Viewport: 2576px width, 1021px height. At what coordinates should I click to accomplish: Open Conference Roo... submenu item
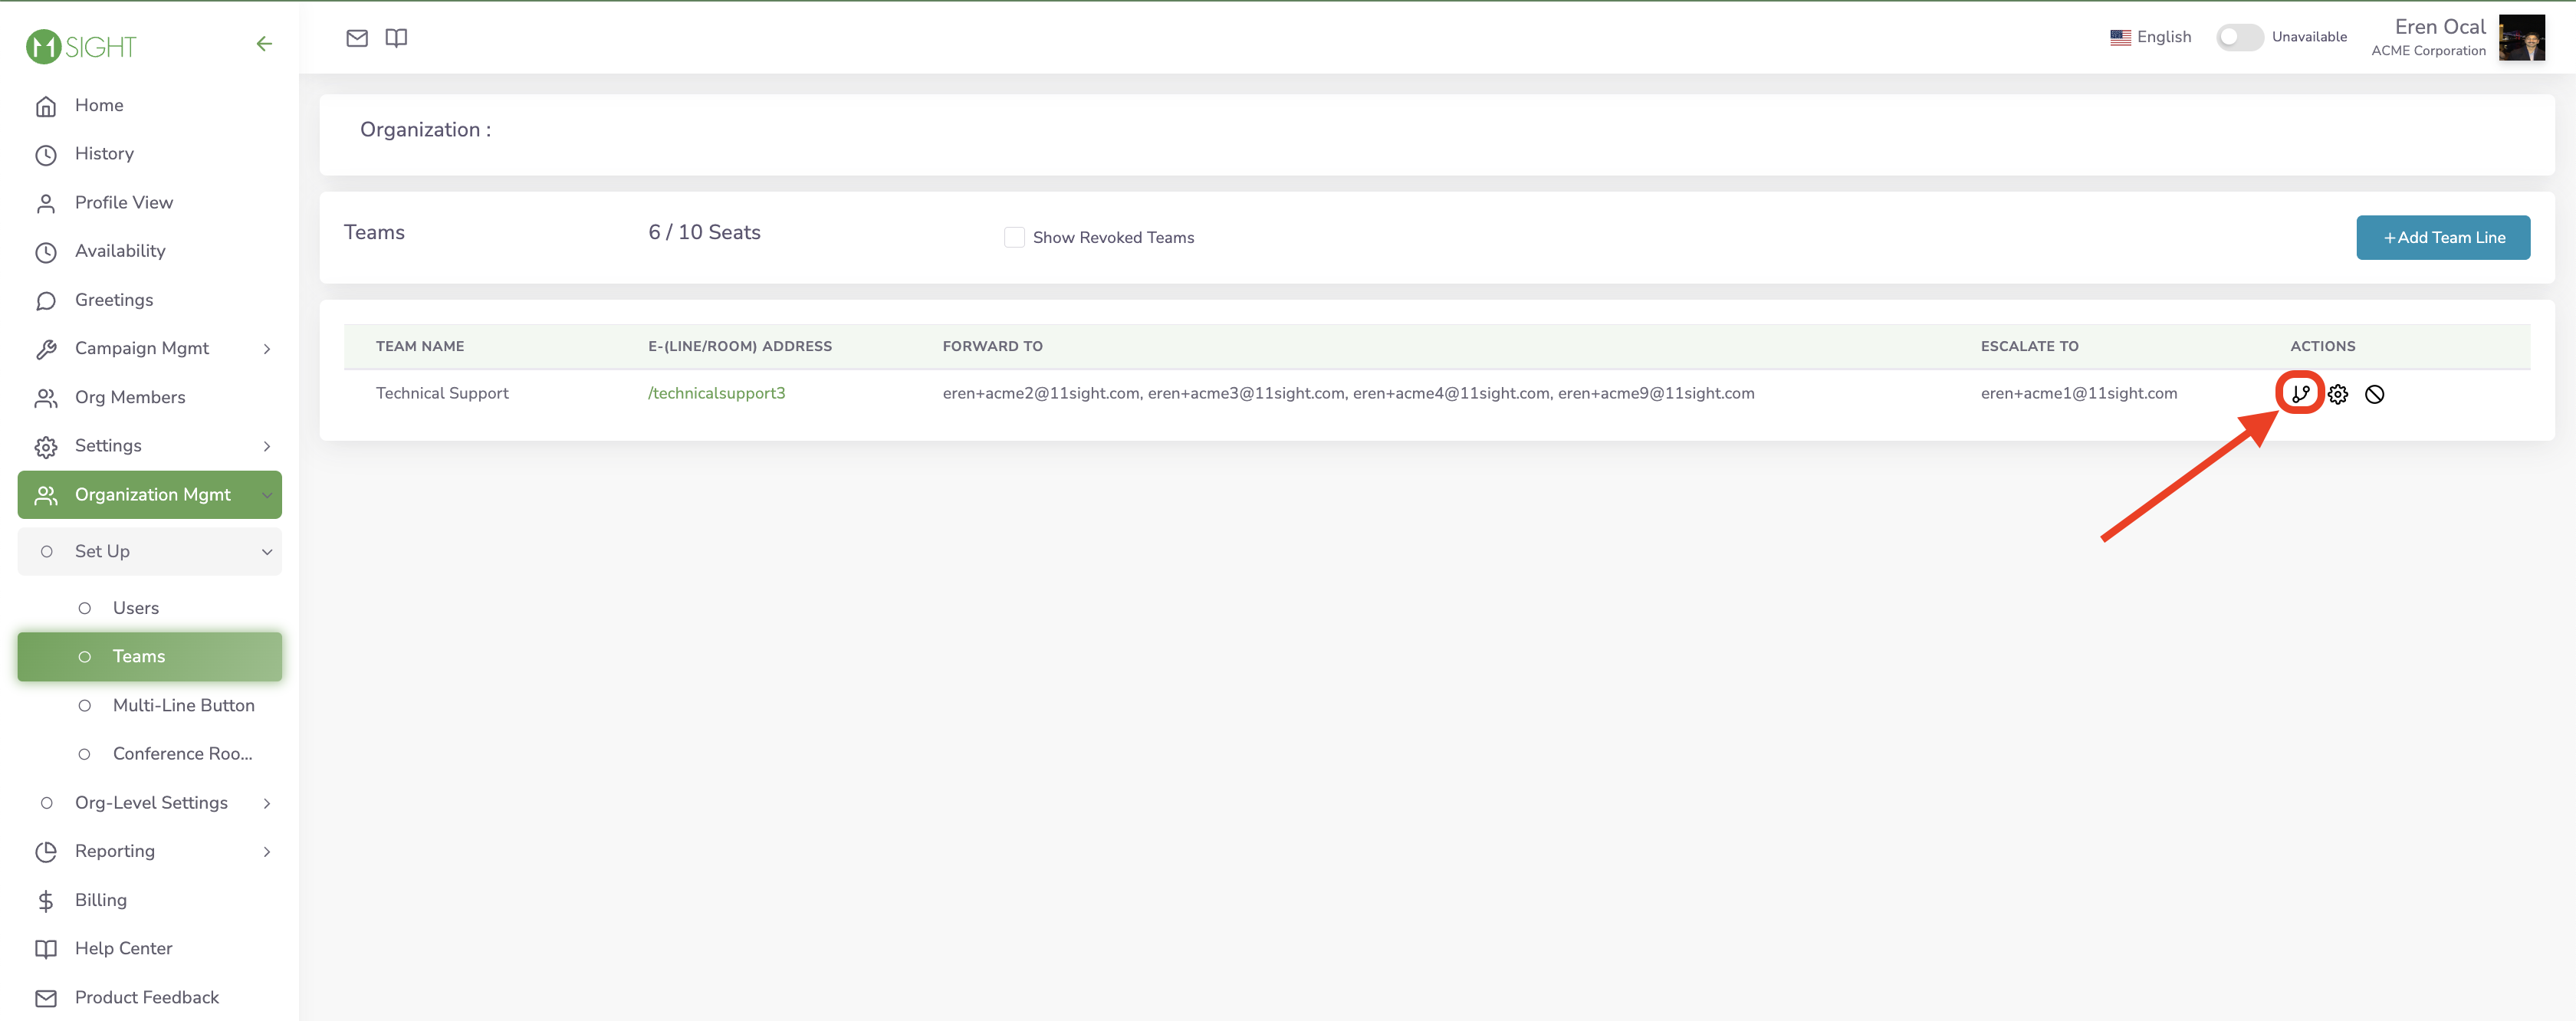(x=183, y=754)
